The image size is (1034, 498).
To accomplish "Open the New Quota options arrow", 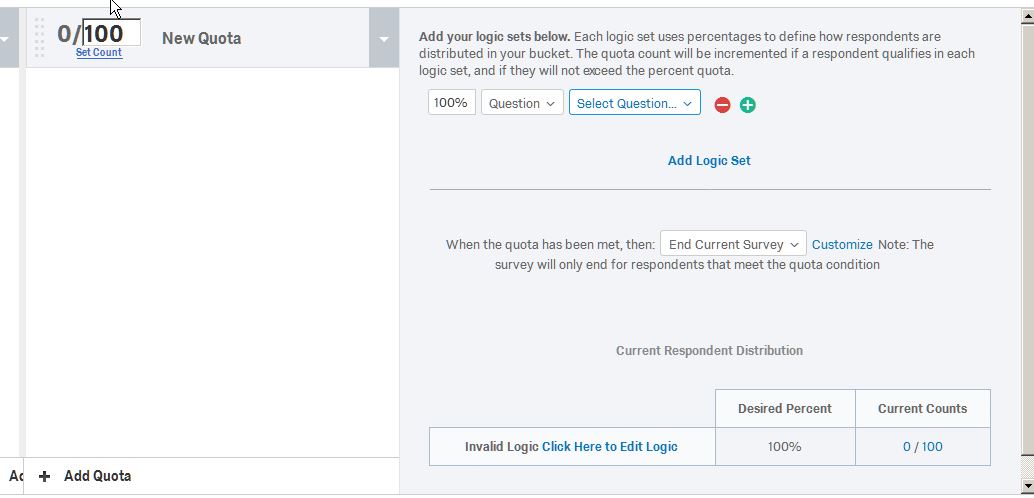I will (384, 39).
